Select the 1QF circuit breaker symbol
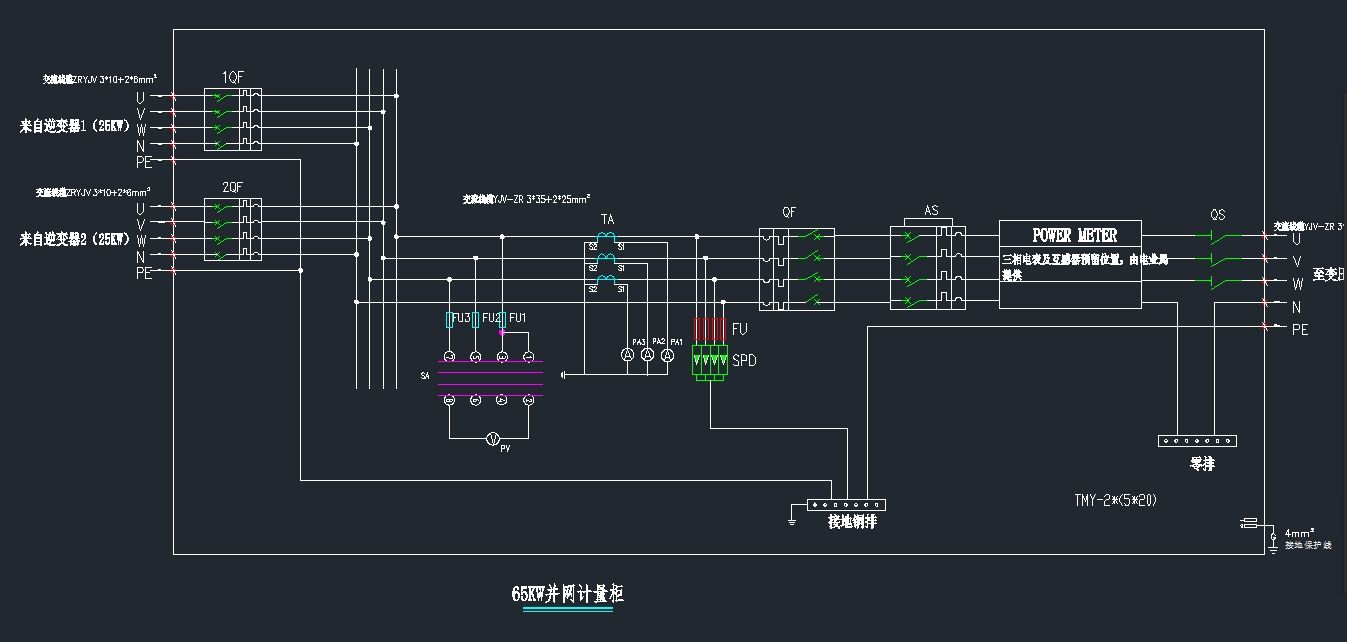This screenshot has height=642, width=1347. pyautogui.click(x=232, y=121)
